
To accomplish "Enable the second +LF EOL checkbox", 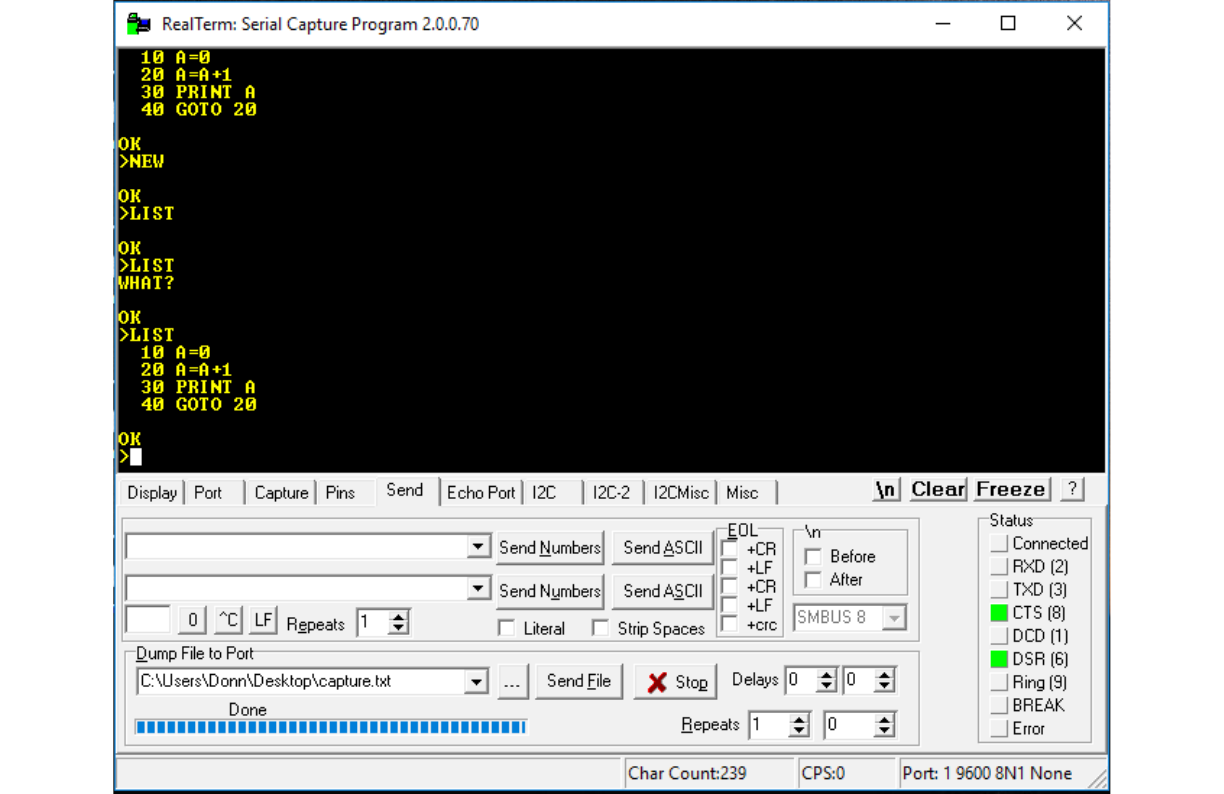I will (730, 606).
